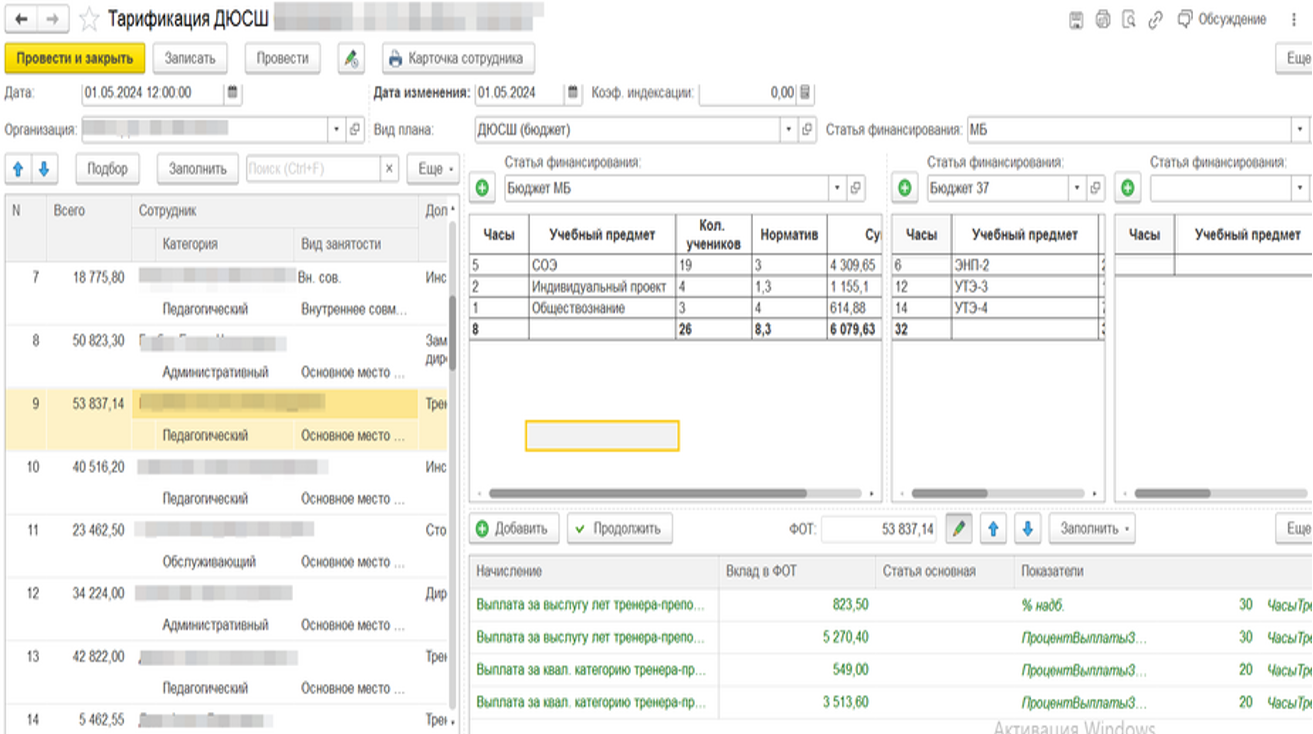
Task: Click the digital signature icon beside Провести
Action: point(350,58)
